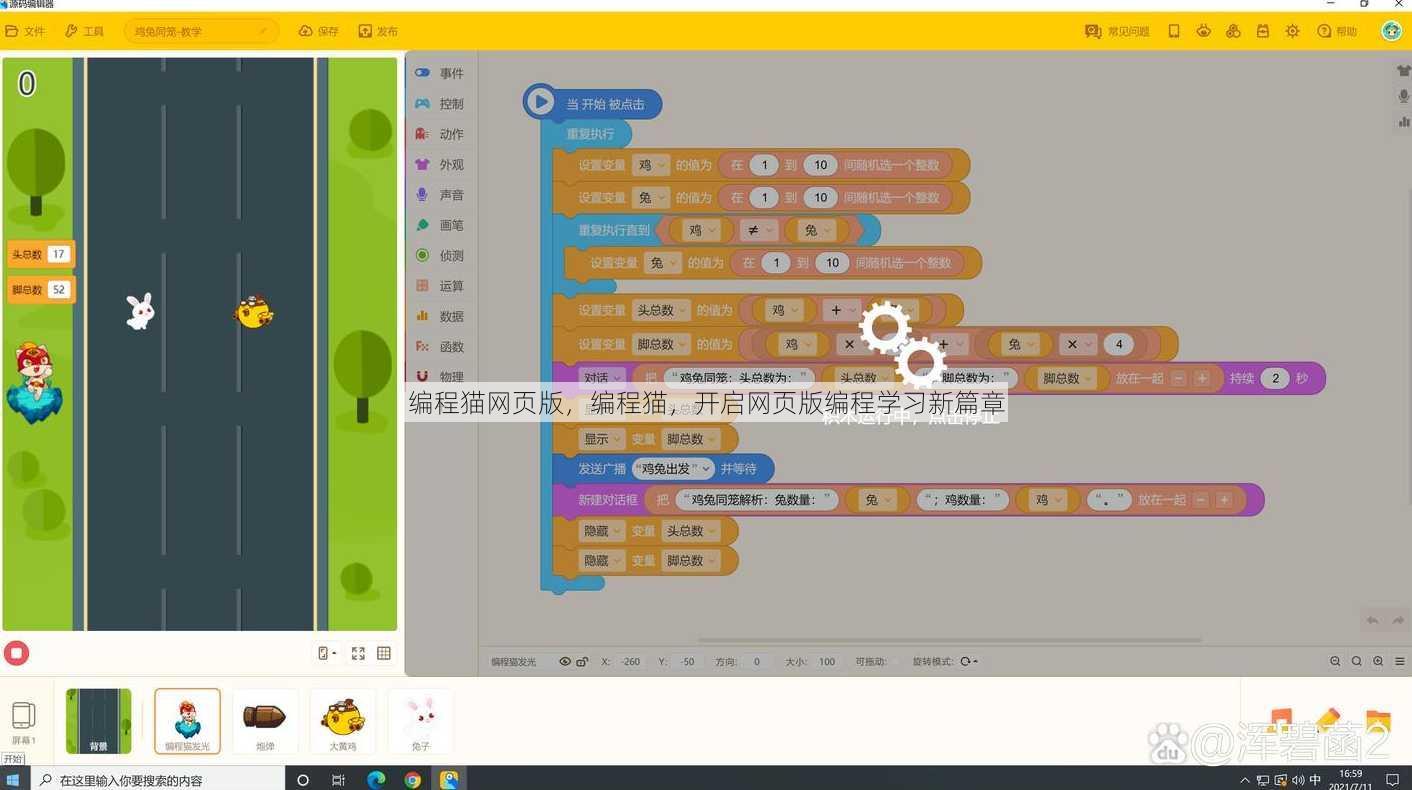The height and width of the screenshot is (790, 1412).
Task: Select the 控制 block category
Action: 439,103
